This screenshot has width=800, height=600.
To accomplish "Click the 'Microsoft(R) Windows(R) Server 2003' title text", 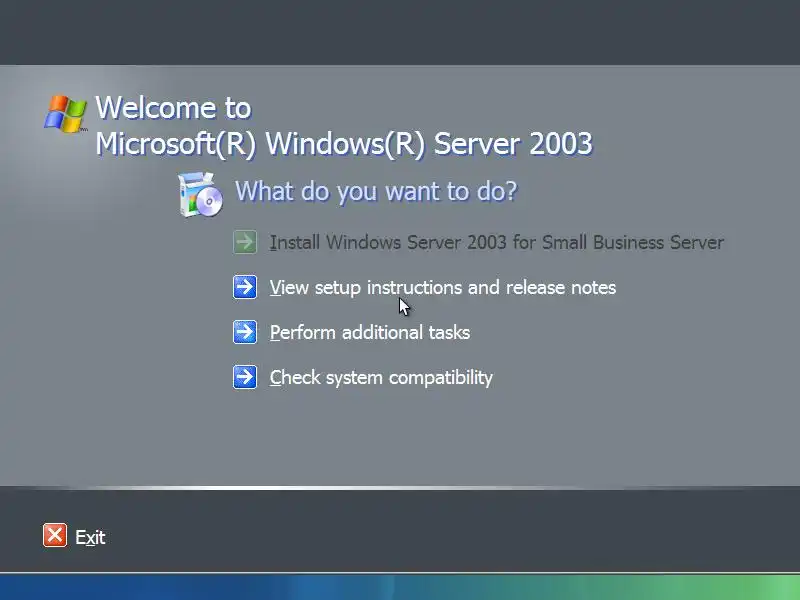I will click(x=344, y=144).
